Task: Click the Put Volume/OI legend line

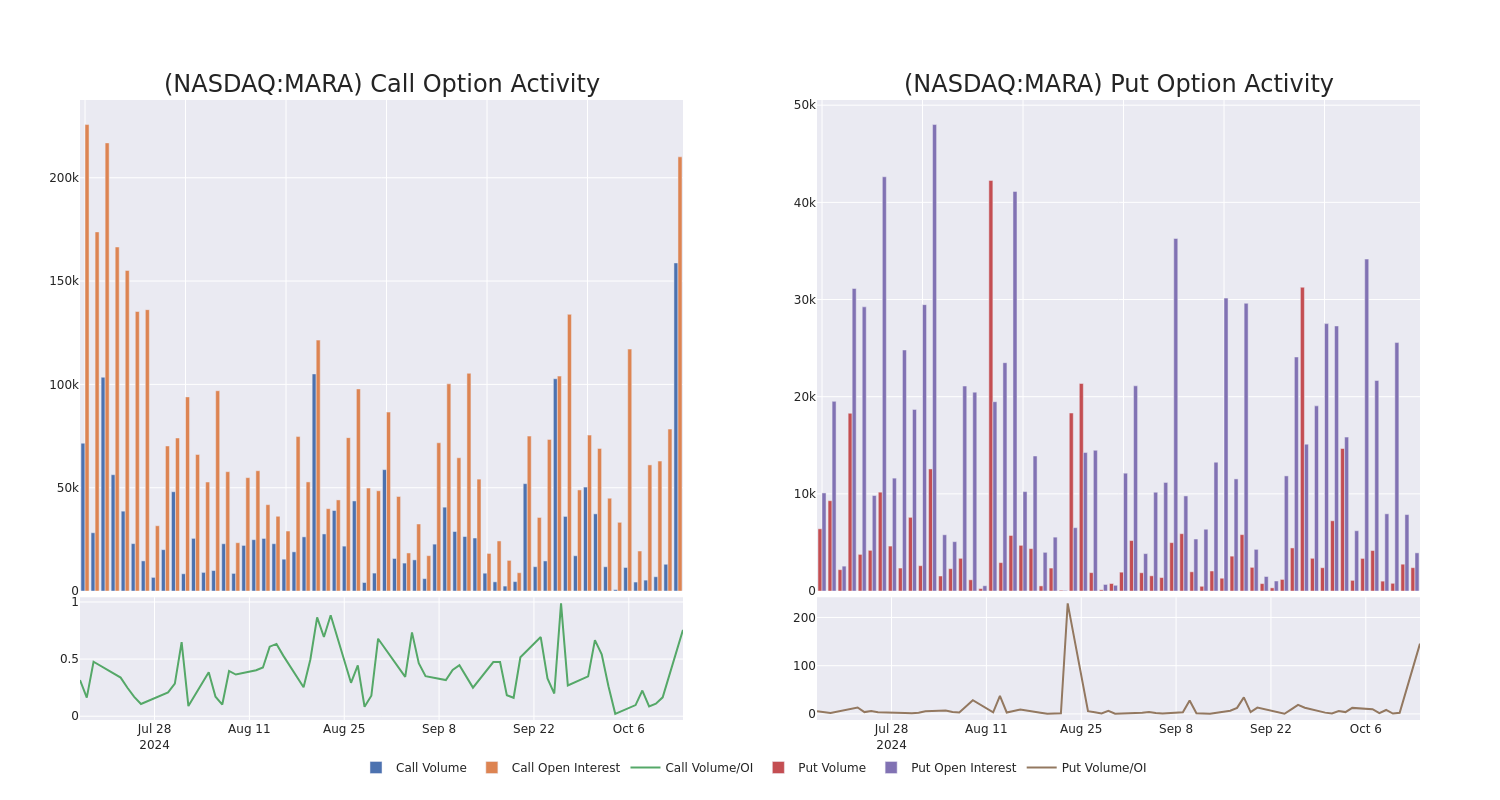Action: (x=1042, y=768)
